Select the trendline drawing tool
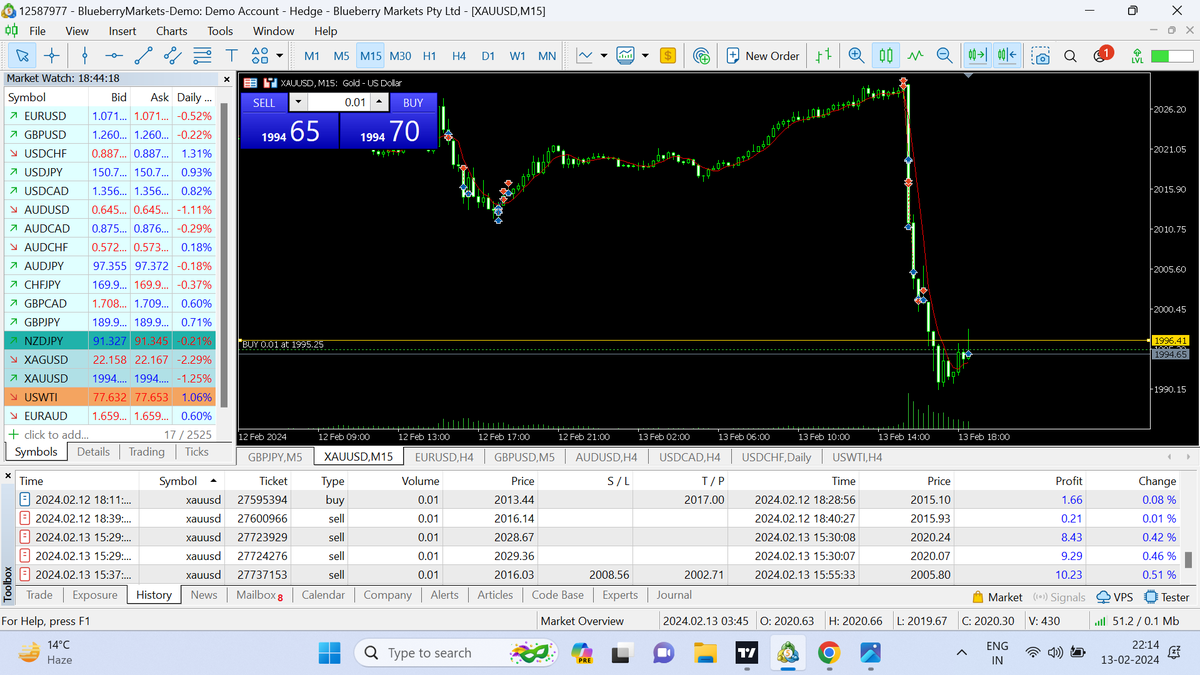1200x675 pixels. coord(144,56)
